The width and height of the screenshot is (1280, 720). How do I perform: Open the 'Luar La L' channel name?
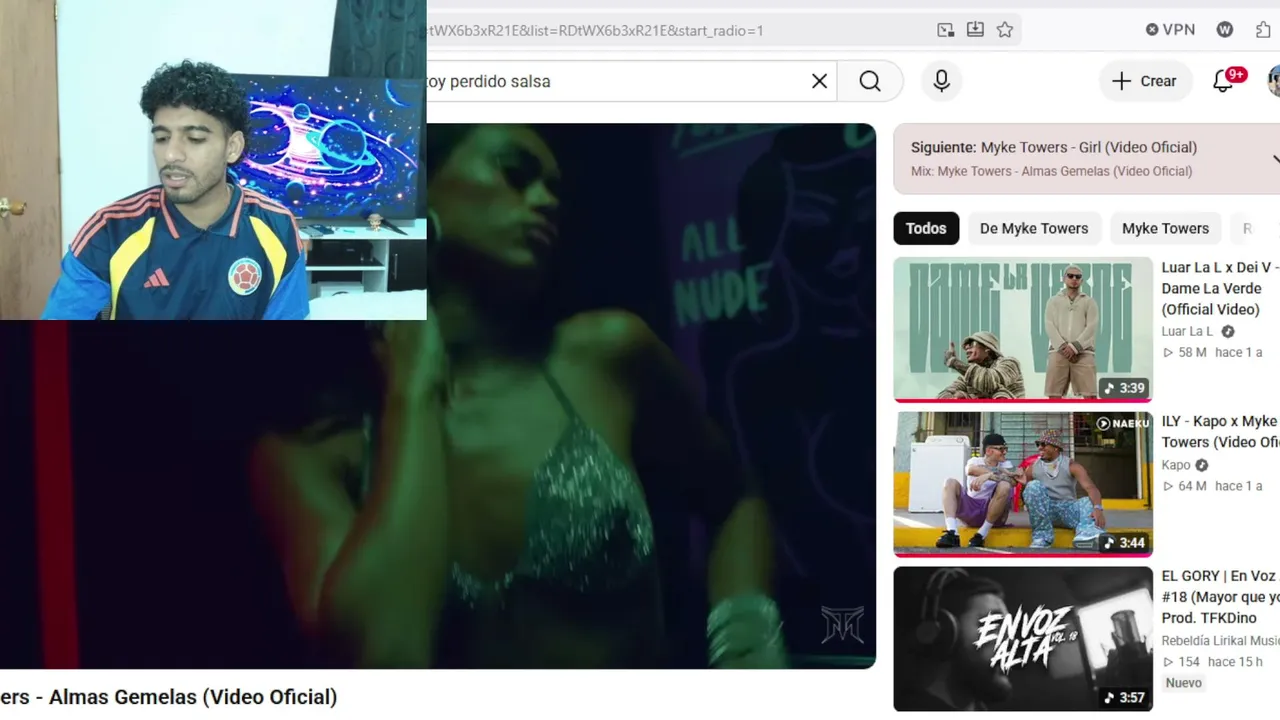pyautogui.click(x=1187, y=331)
